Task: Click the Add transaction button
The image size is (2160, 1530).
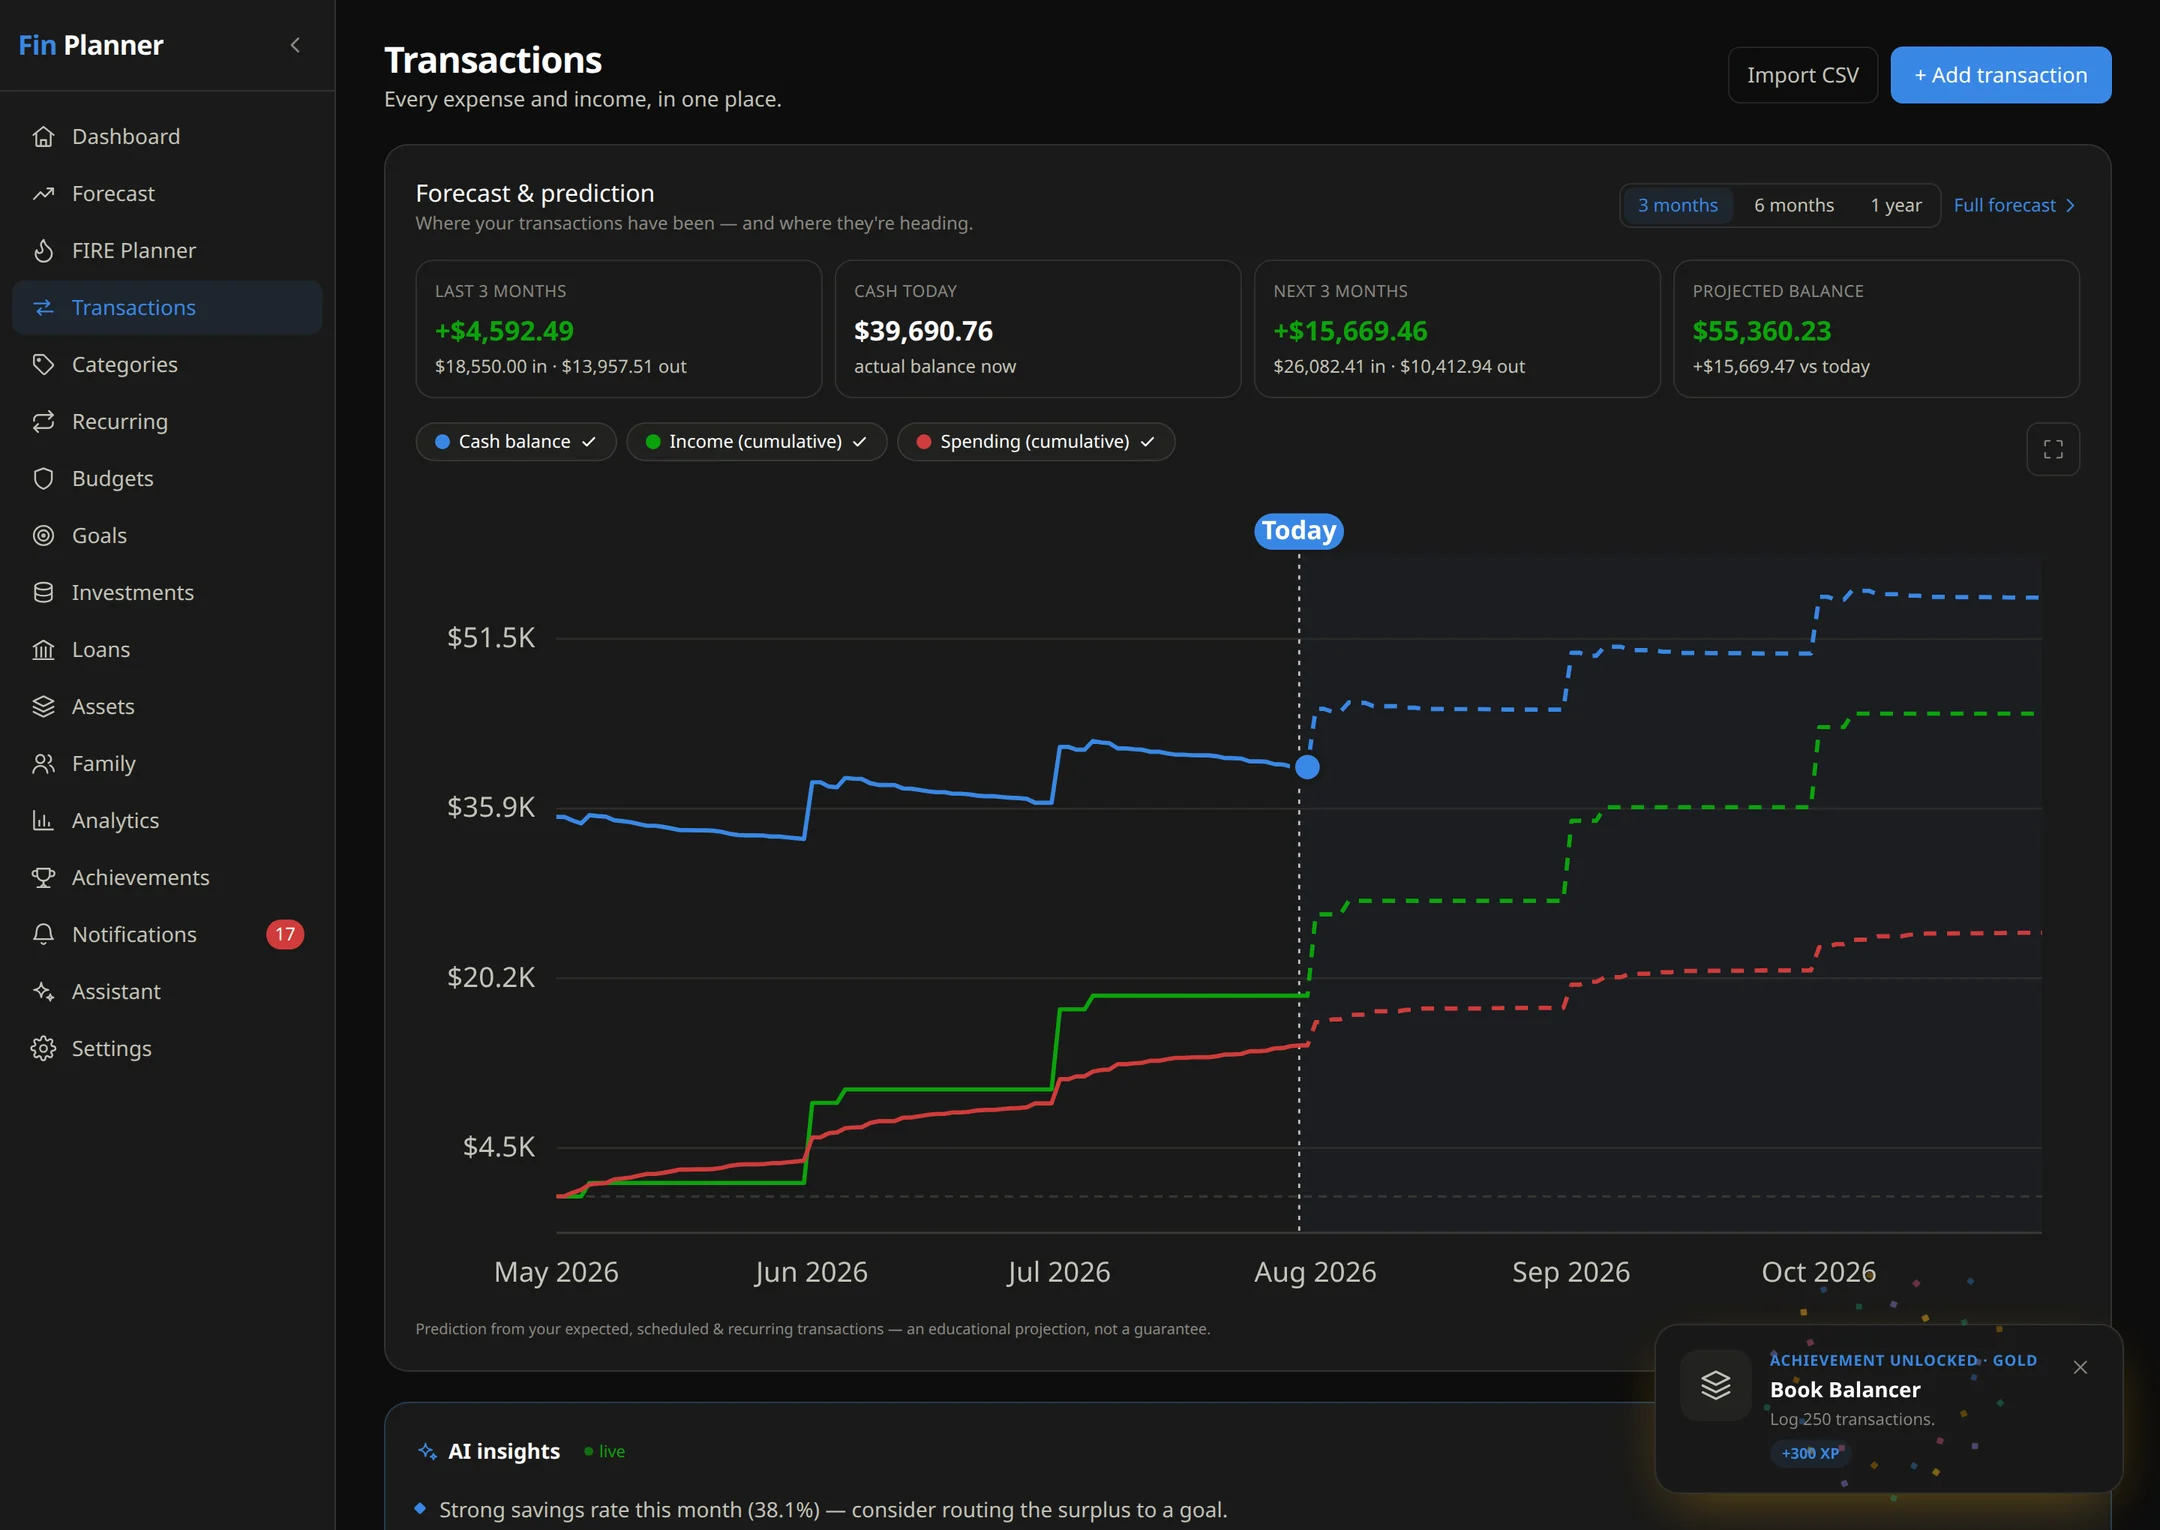Action: coord(2000,75)
